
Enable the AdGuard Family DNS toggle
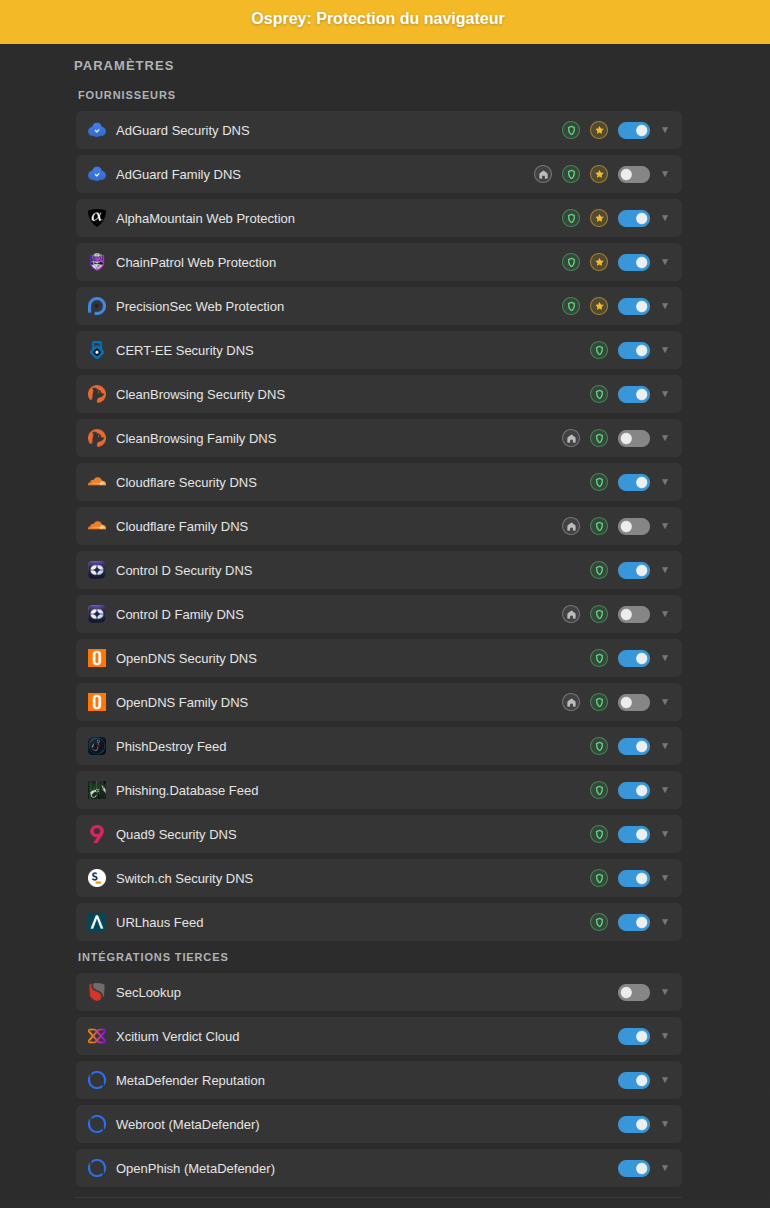coord(634,174)
